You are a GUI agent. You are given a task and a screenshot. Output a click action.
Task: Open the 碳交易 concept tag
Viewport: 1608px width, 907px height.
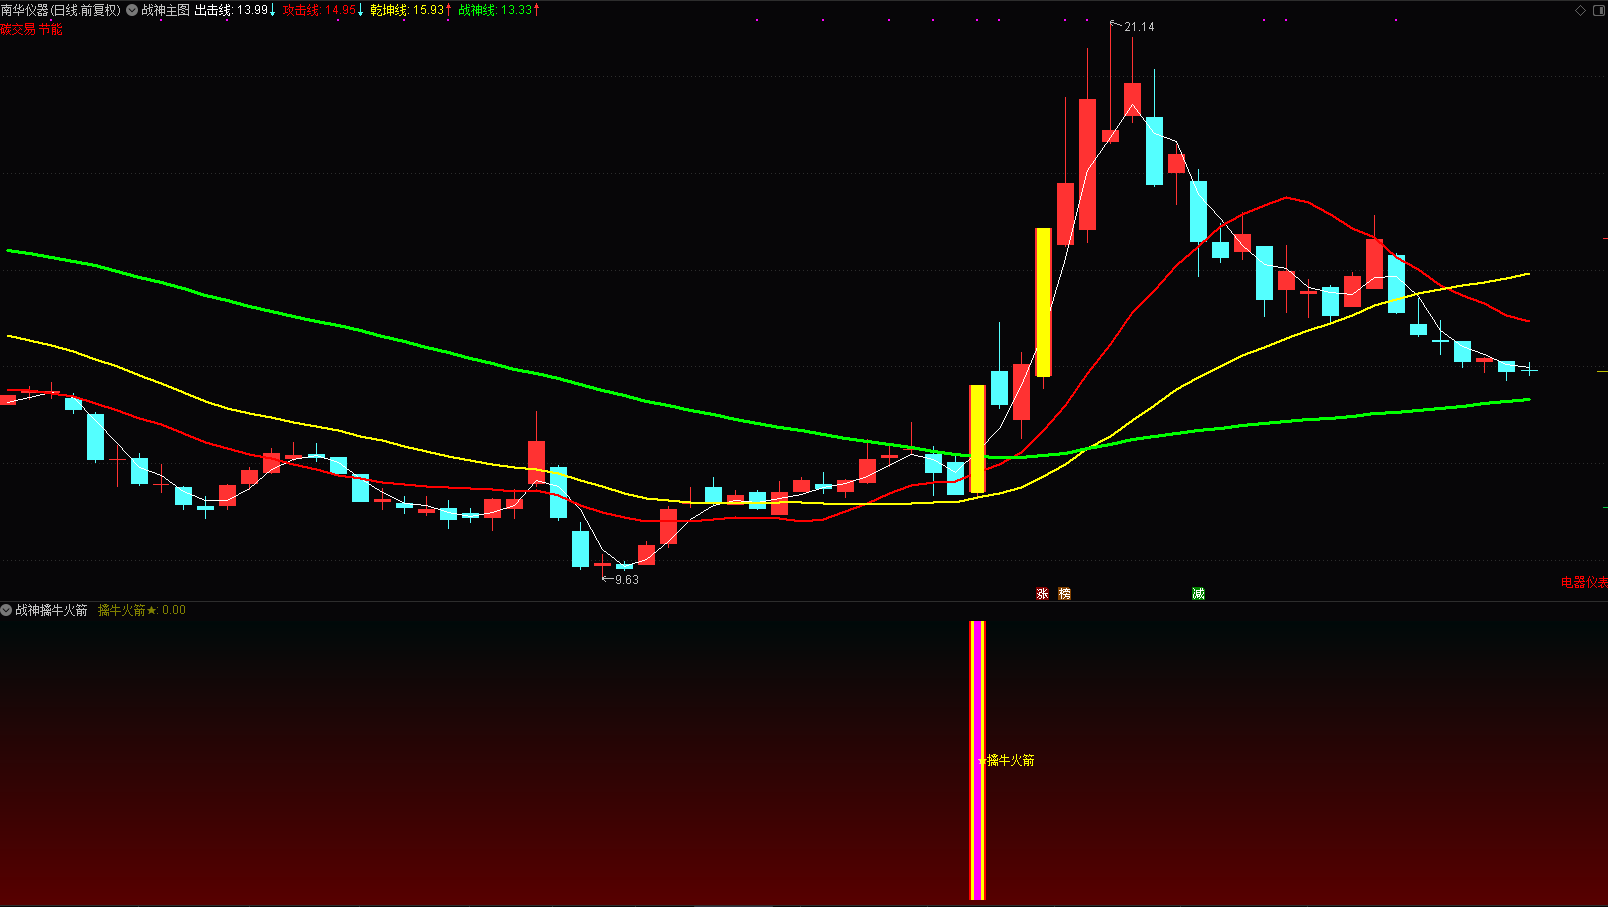[18, 29]
